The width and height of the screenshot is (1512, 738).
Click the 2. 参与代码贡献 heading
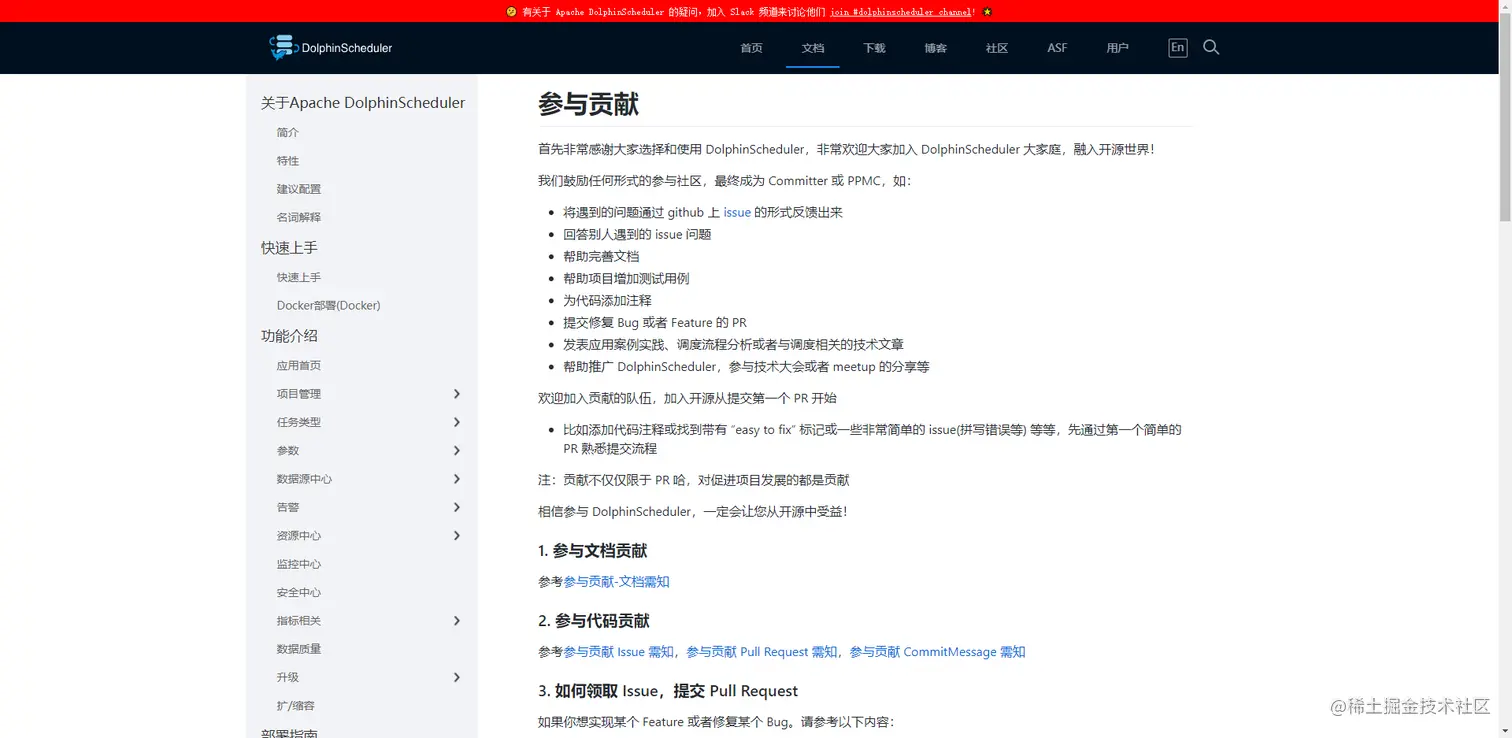pyautogui.click(x=594, y=621)
